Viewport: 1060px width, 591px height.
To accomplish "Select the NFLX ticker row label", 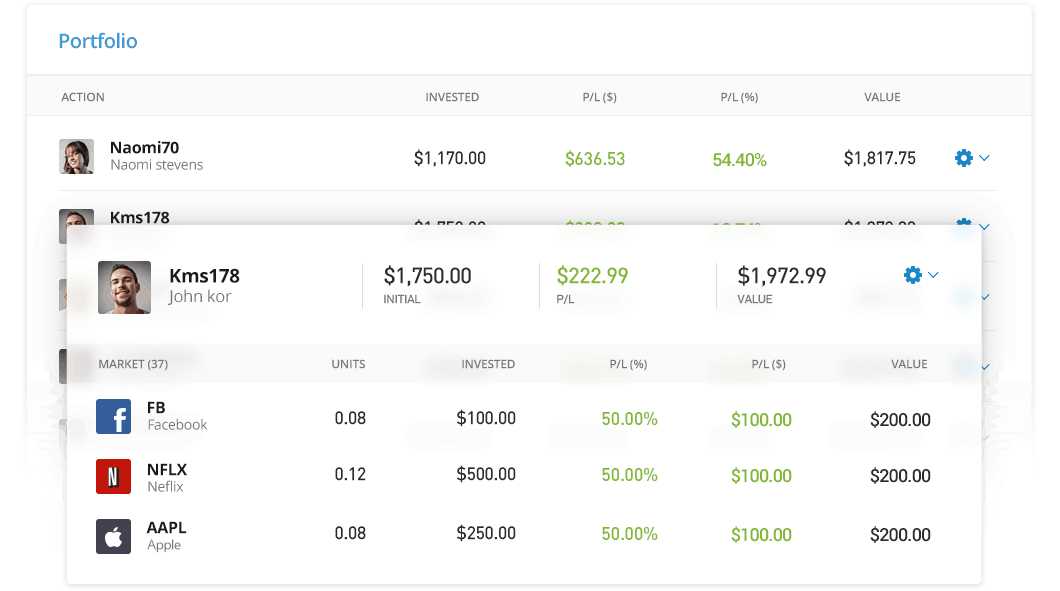I will 166,469.
